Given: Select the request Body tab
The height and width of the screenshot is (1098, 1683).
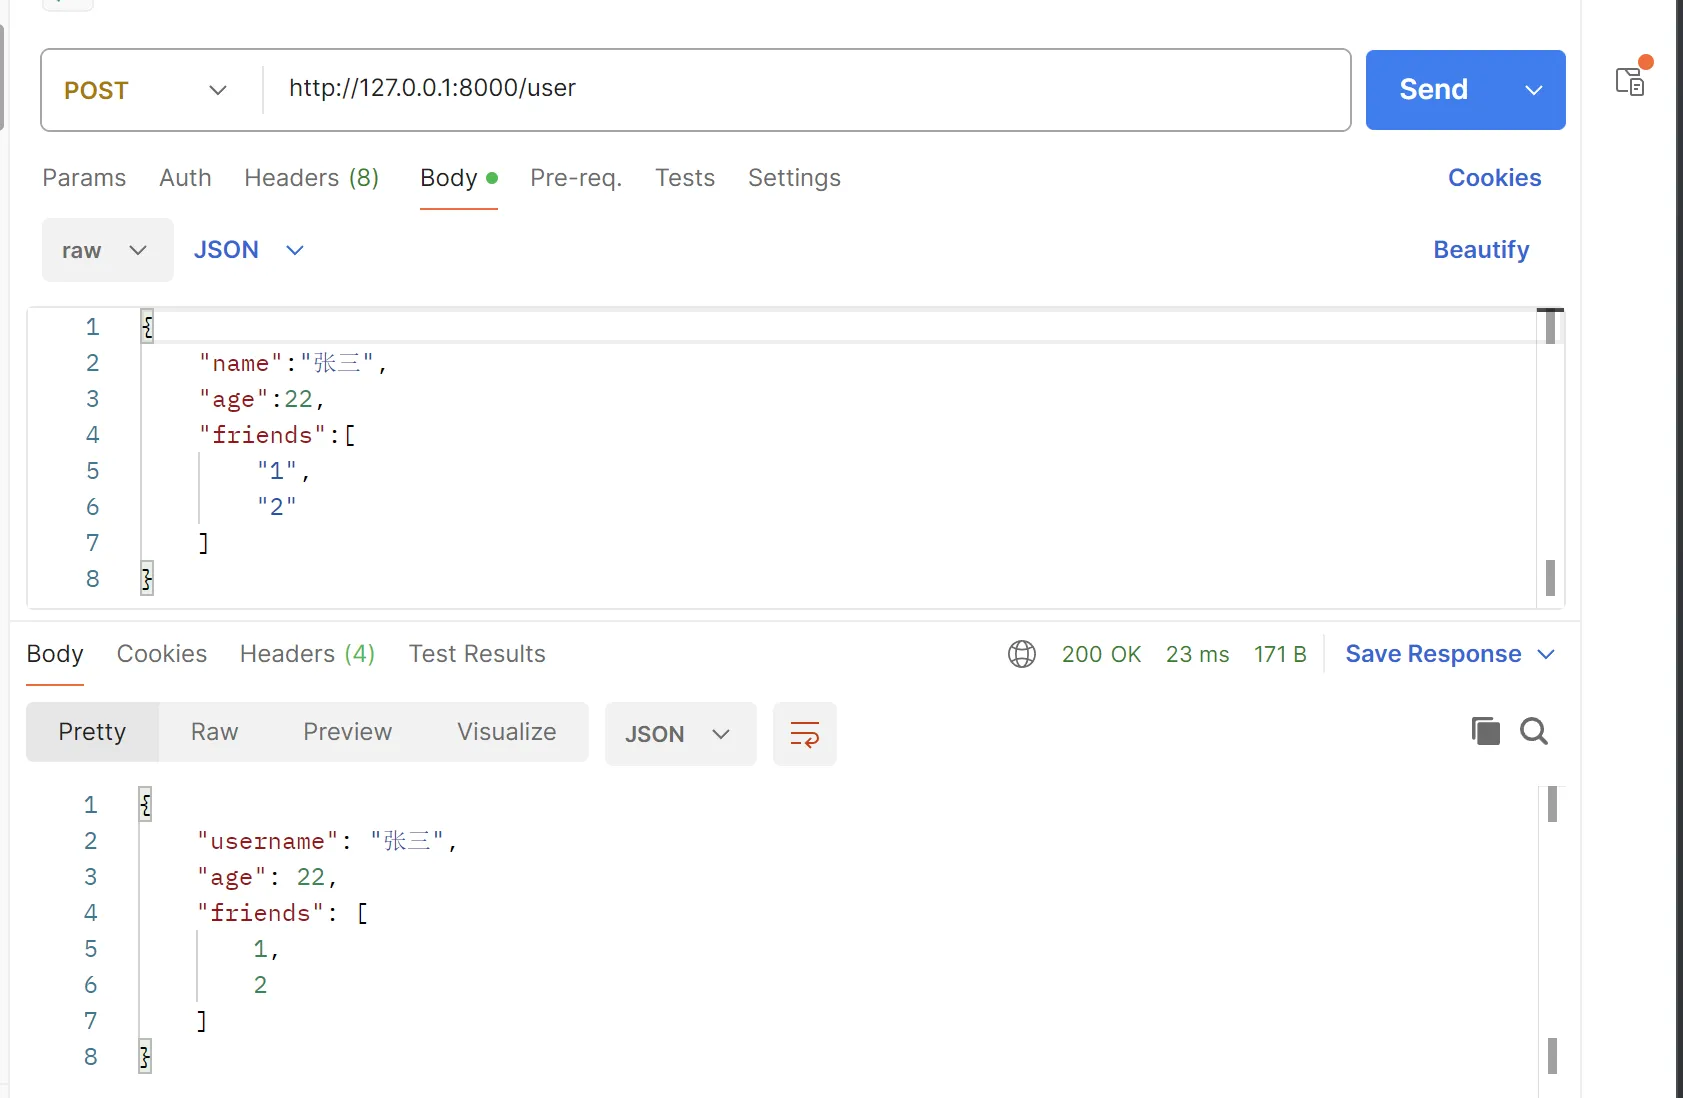Looking at the screenshot, I should [459, 178].
